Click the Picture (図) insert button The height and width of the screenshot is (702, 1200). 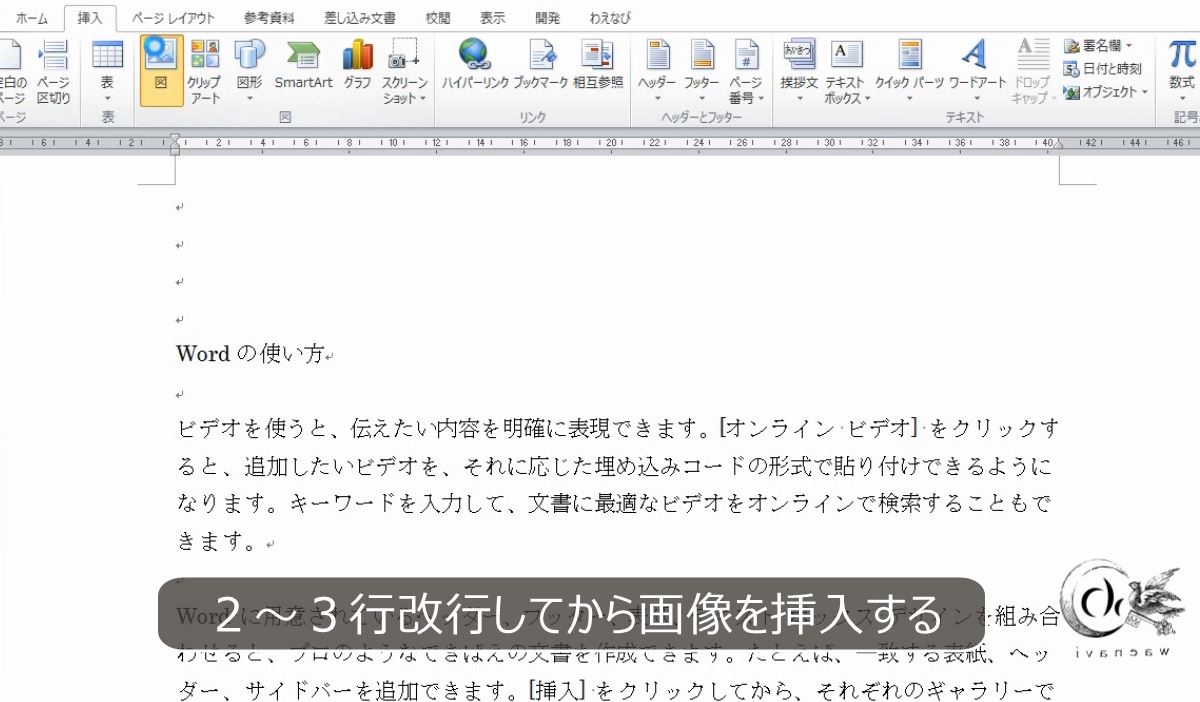coord(161,69)
